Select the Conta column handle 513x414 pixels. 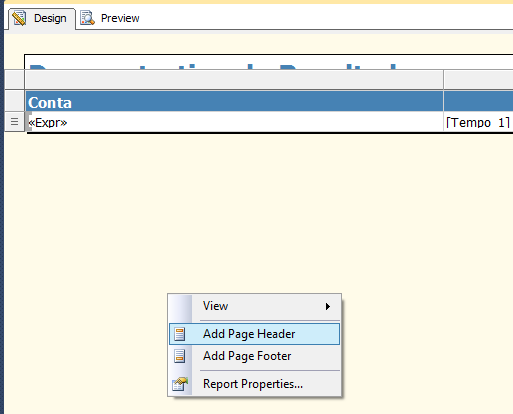click(x=234, y=79)
